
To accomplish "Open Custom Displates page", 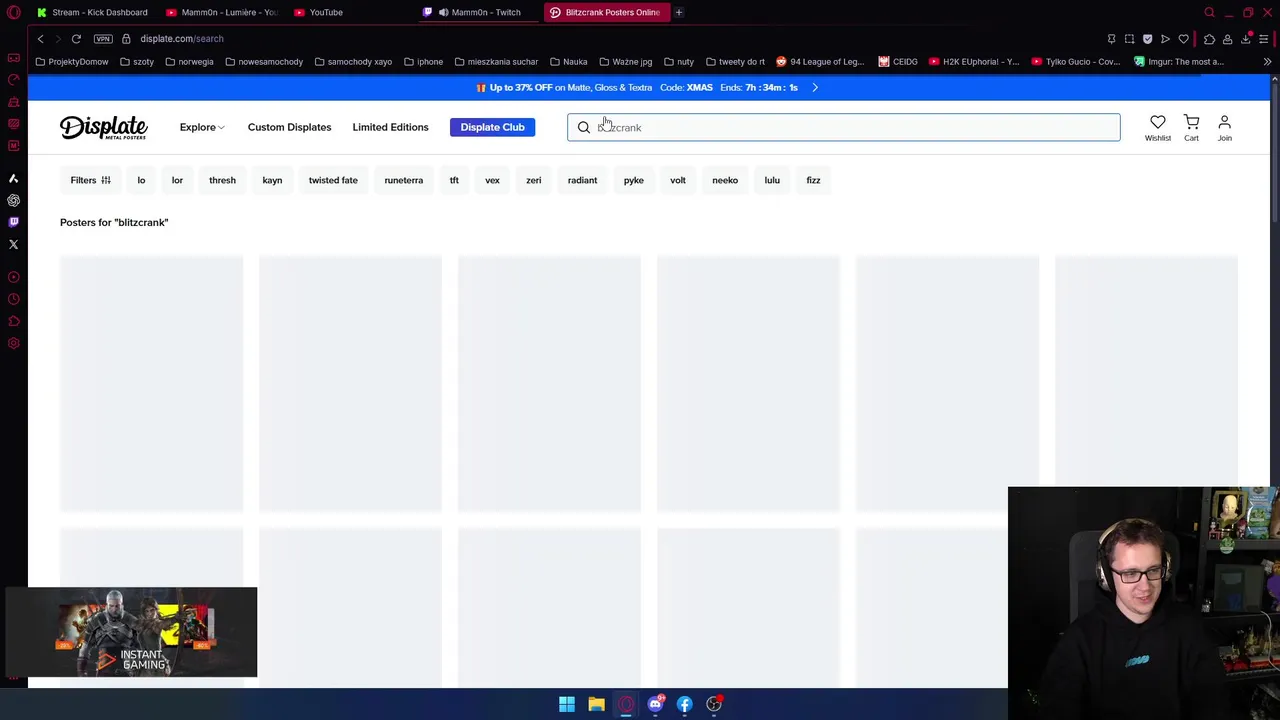I will click(289, 128).
